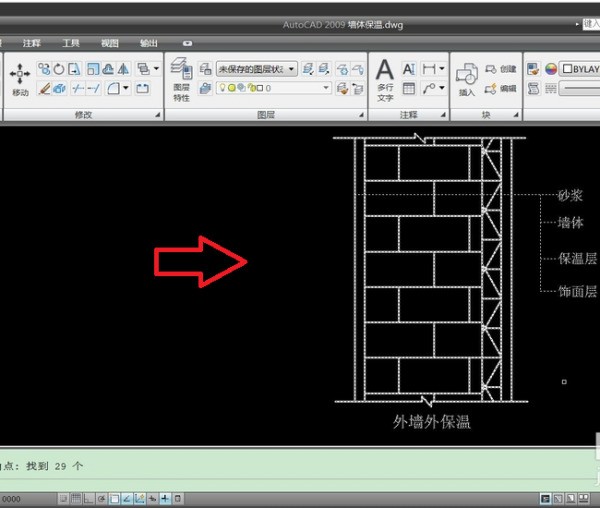Open the unsaved layer state dropdown
600x508 pixels.
(257, 69)
